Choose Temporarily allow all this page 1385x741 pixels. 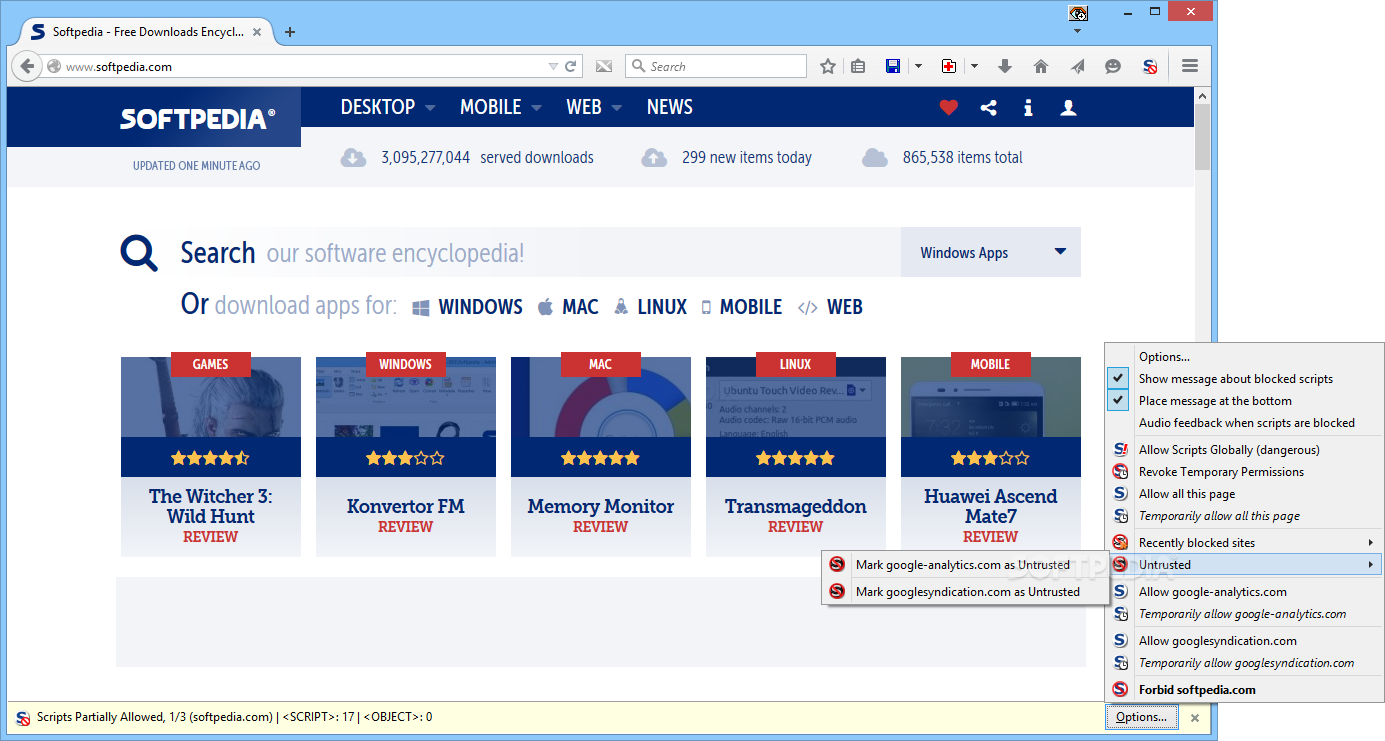[x=1244, y=516]
